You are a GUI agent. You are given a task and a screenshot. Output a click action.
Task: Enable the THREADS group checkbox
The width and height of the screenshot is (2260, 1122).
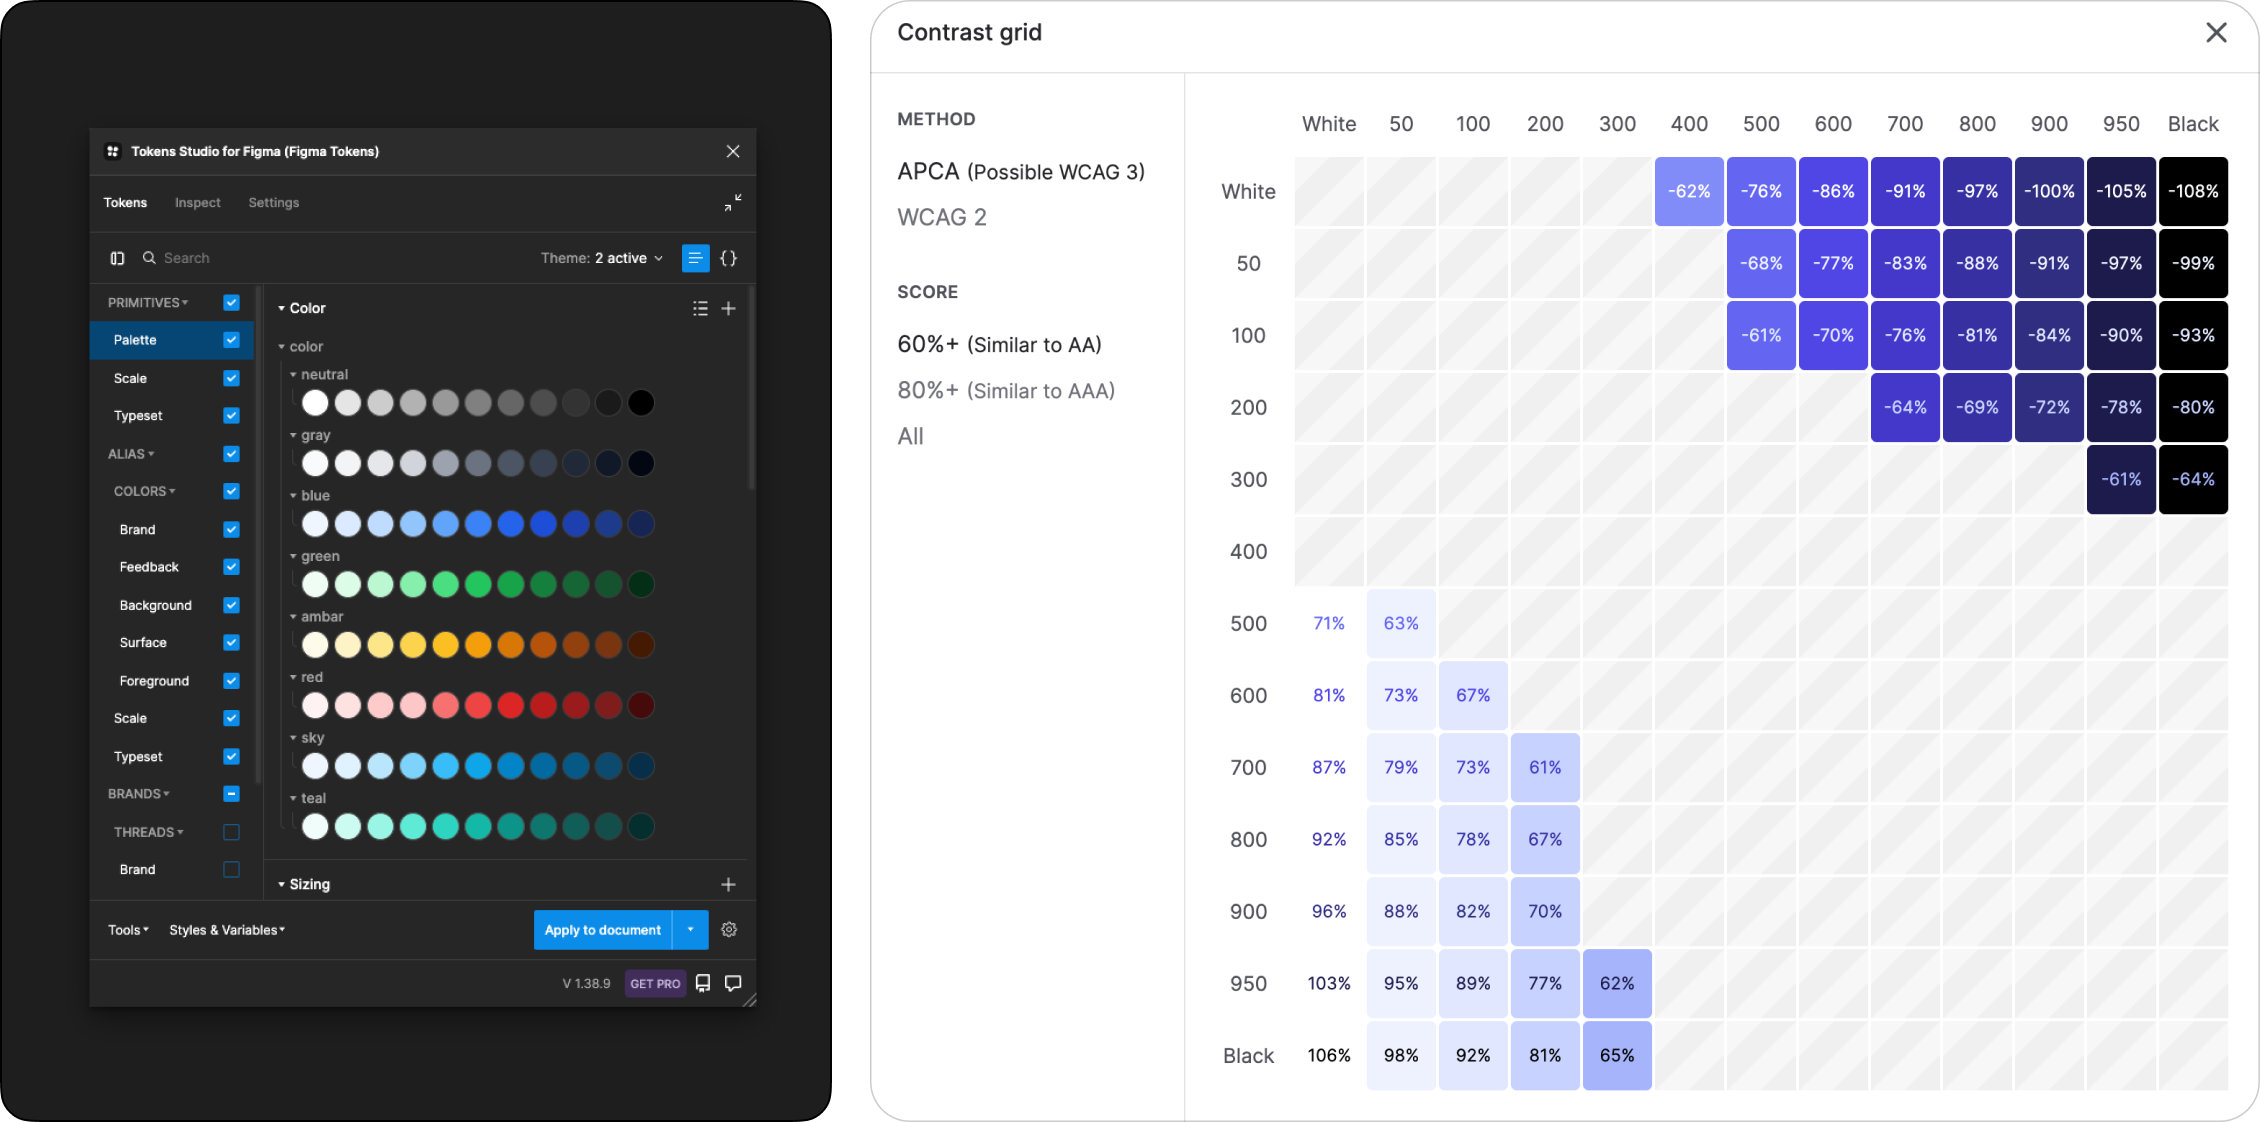[231, 832]
